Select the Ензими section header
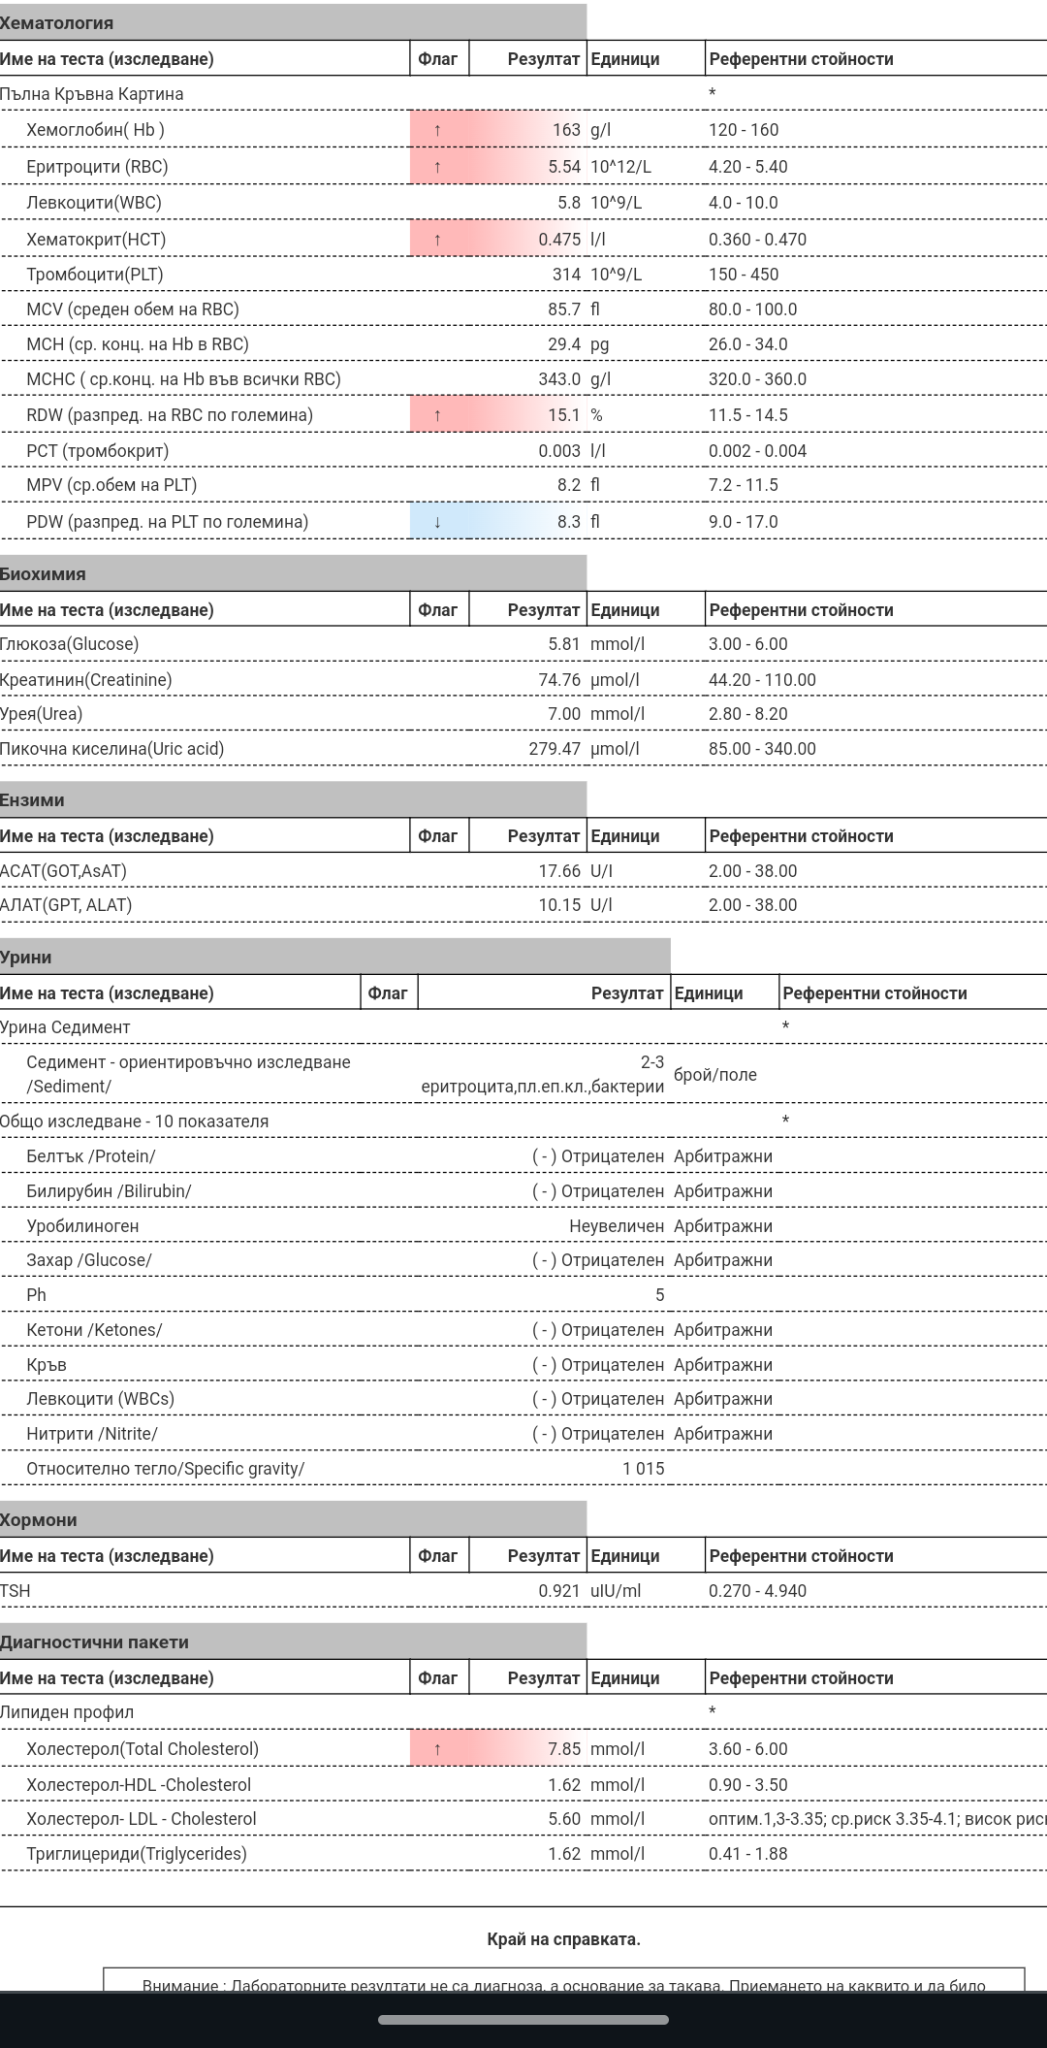1047x2048 pixels. point(293,800)
